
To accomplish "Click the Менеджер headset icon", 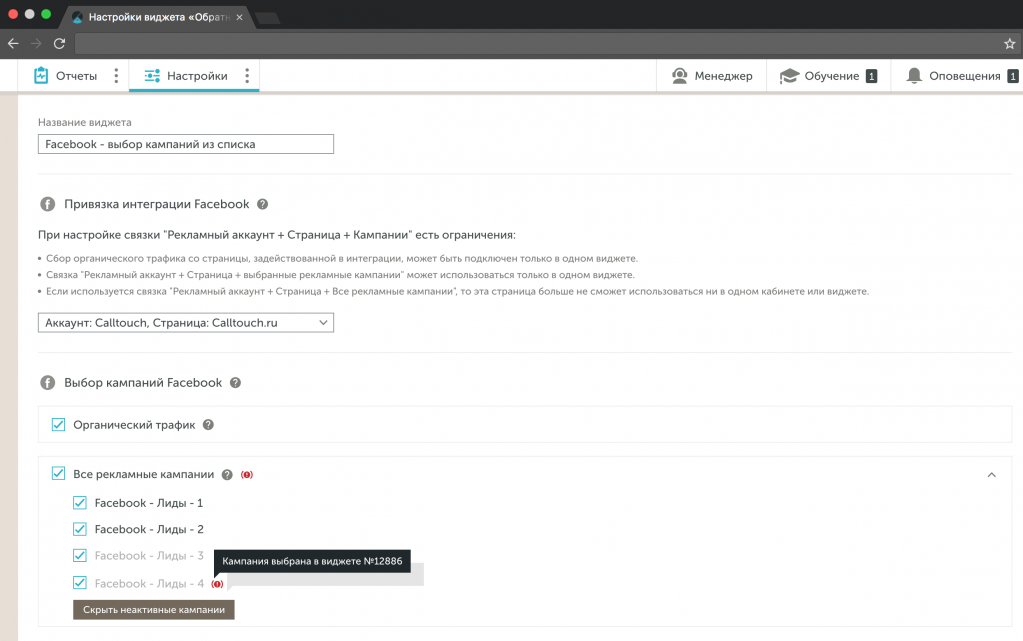I will (679, 76).
